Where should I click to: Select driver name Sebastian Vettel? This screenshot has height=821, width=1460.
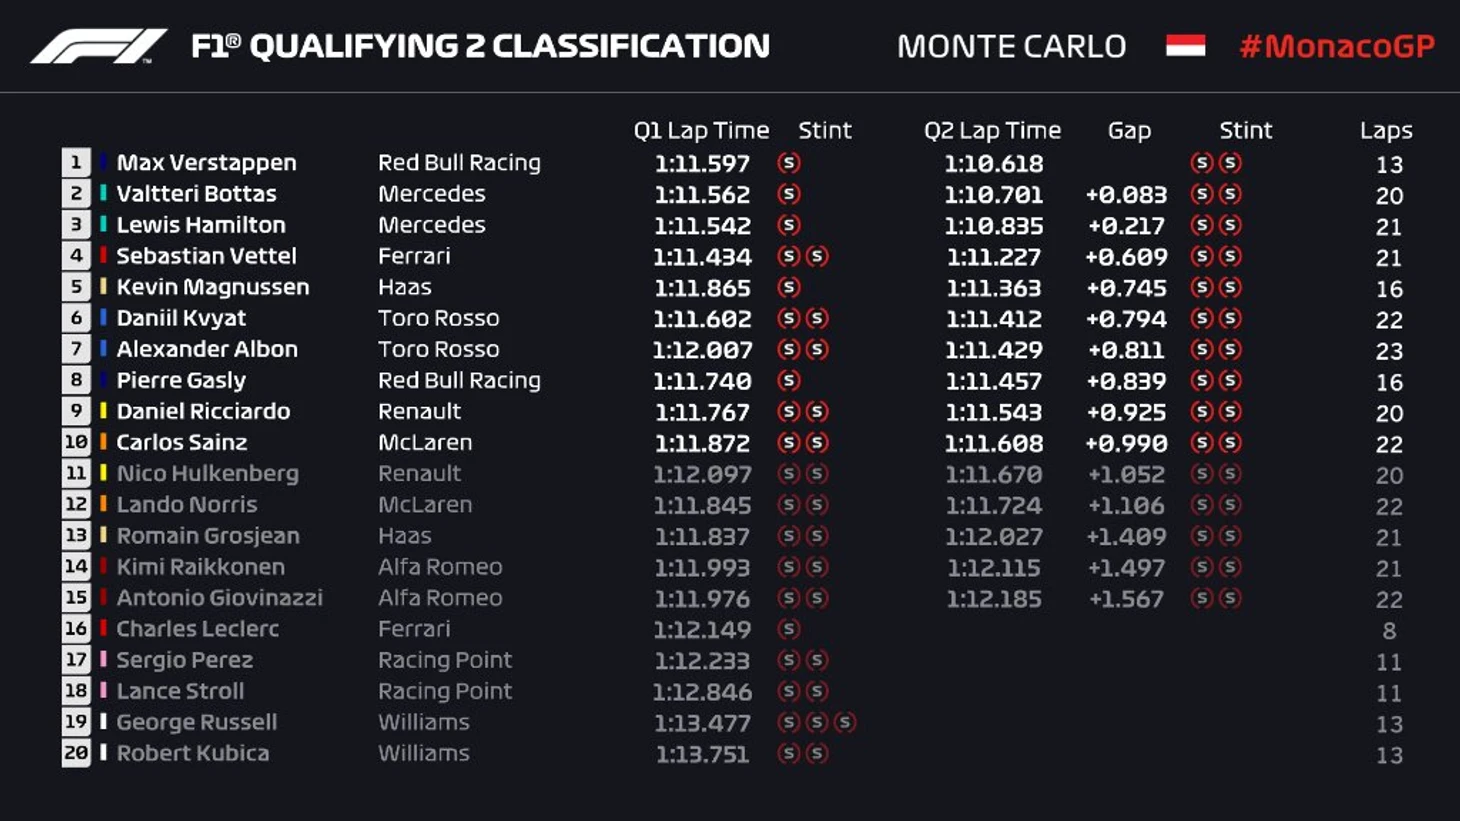[x=206, y=256]
